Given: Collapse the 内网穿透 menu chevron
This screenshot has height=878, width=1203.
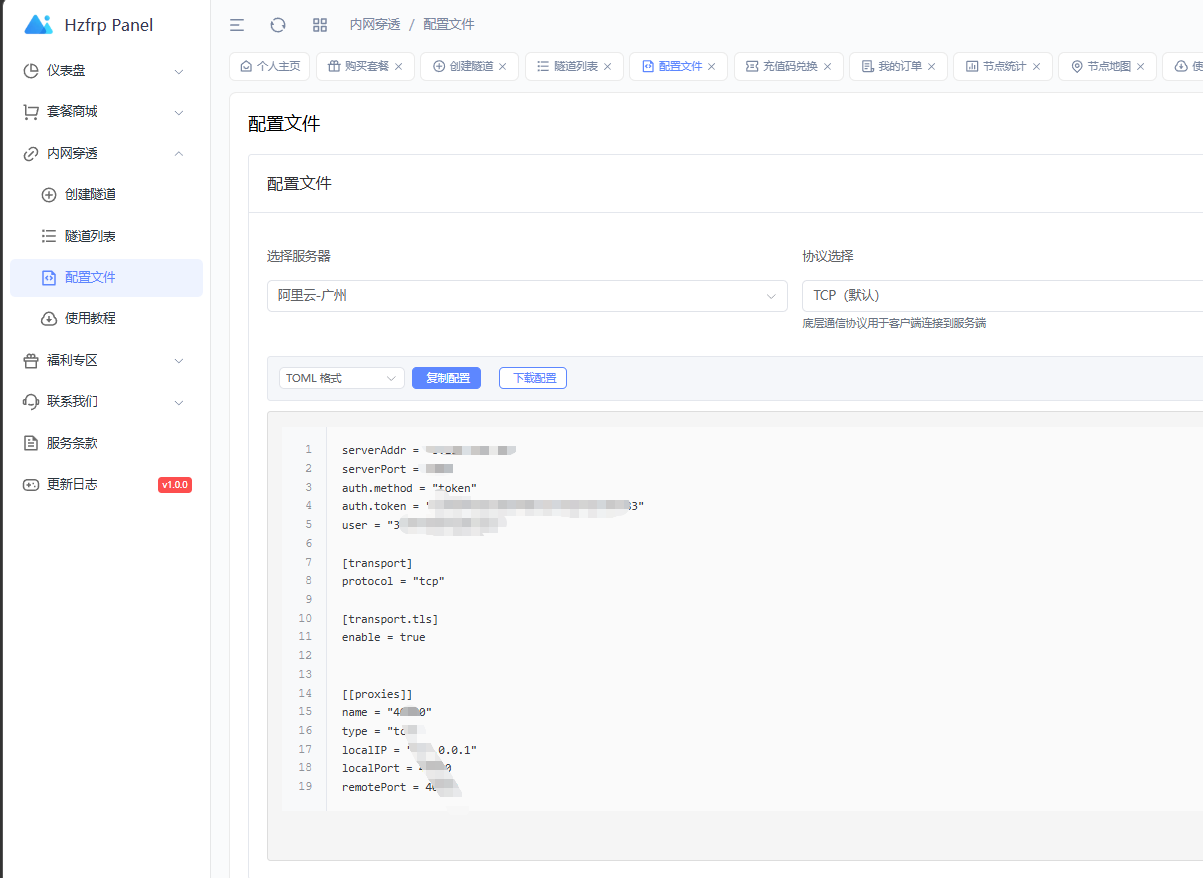Looking at the screenshot, I should pos(179,154).
